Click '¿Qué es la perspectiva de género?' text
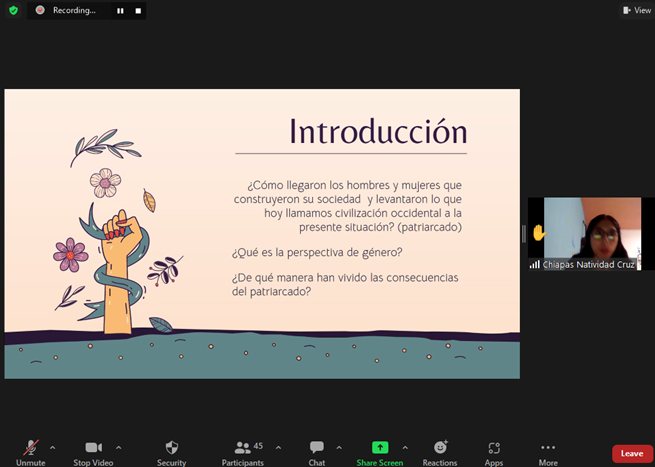 click(317, 252)
